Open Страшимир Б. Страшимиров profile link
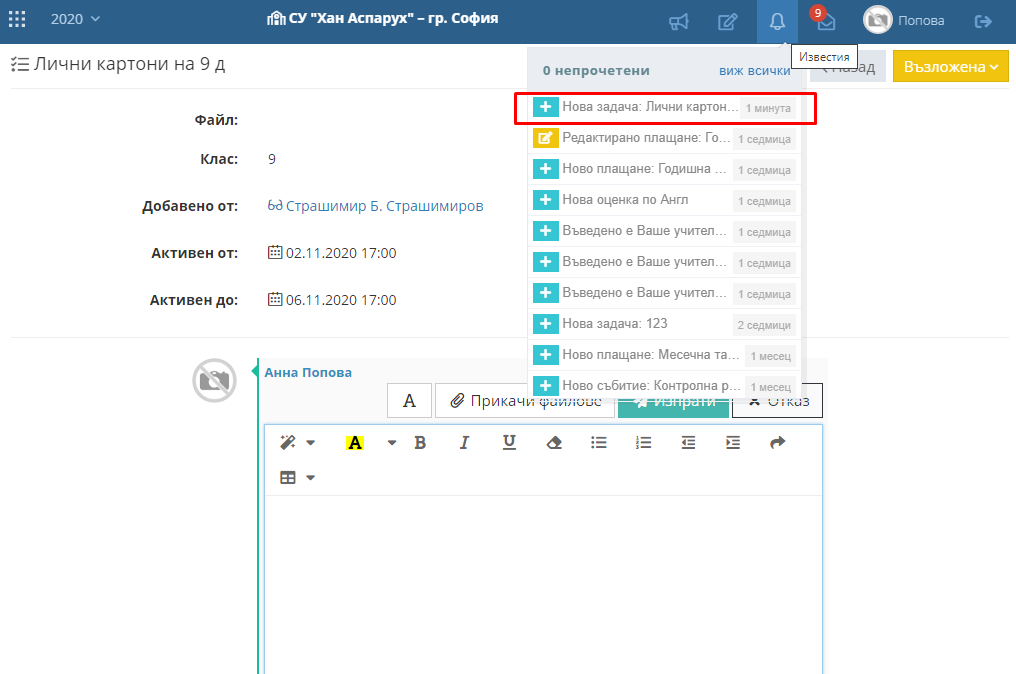Viewport: 1016px width, 674px height. (384, 206)
